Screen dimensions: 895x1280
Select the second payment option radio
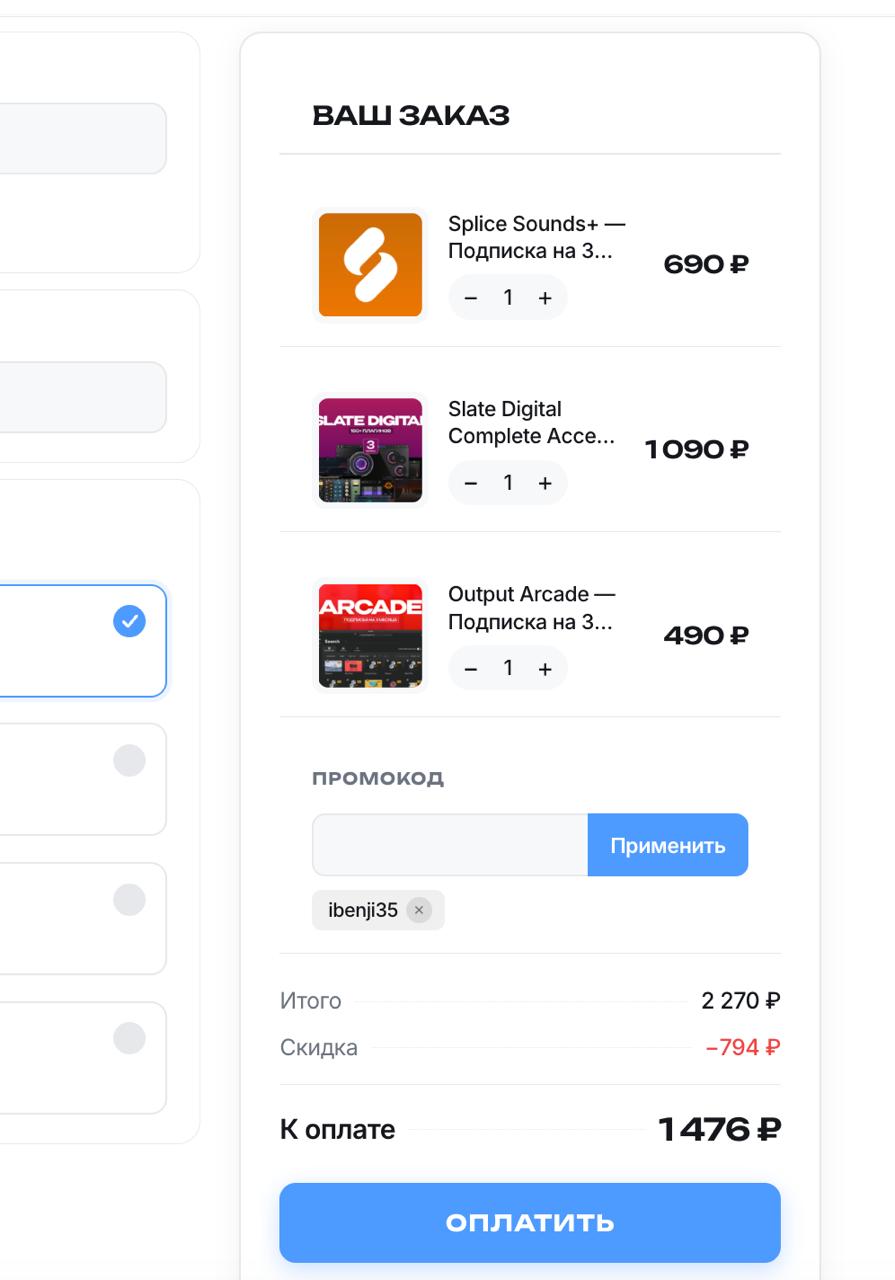[x=129, y=760]
